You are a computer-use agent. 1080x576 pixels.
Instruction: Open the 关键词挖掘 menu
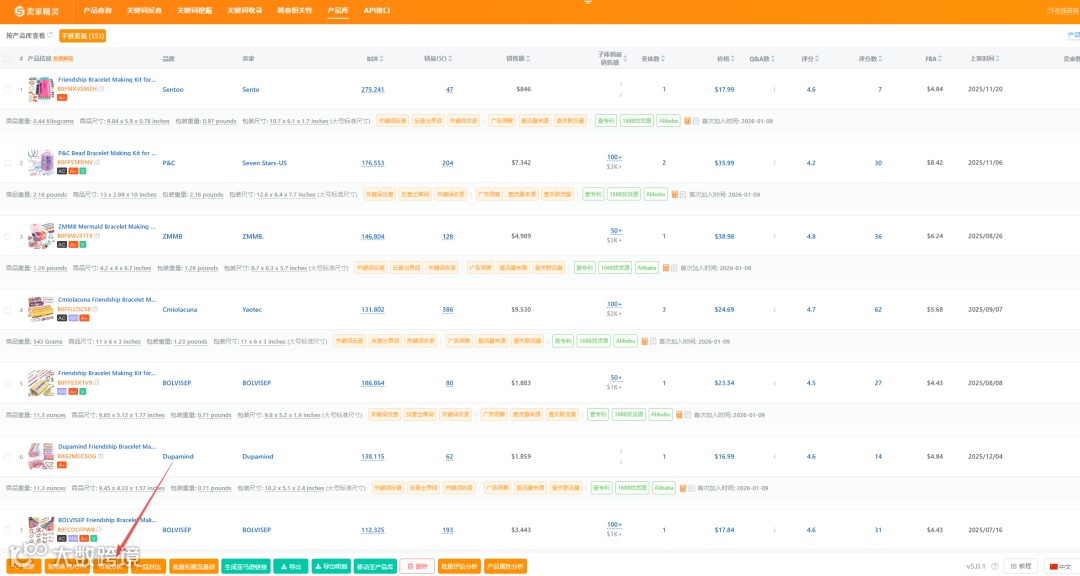(194, 10)
